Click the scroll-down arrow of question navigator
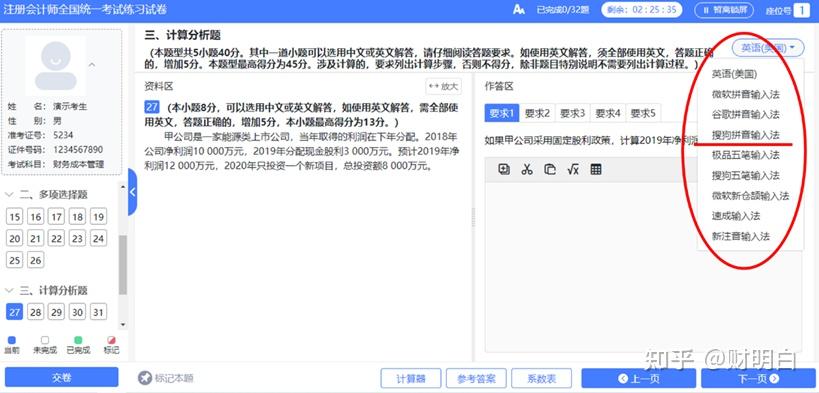 pyautogui.click(x=123, y=325)
